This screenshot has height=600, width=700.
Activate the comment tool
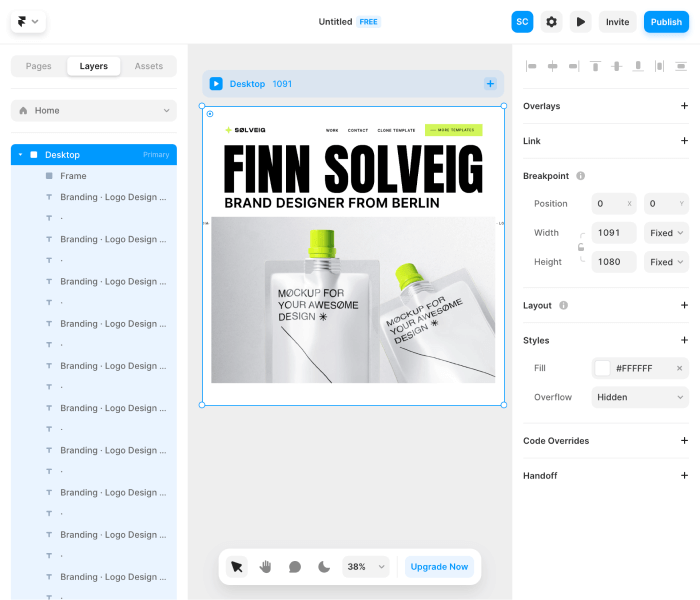[295, 566]
